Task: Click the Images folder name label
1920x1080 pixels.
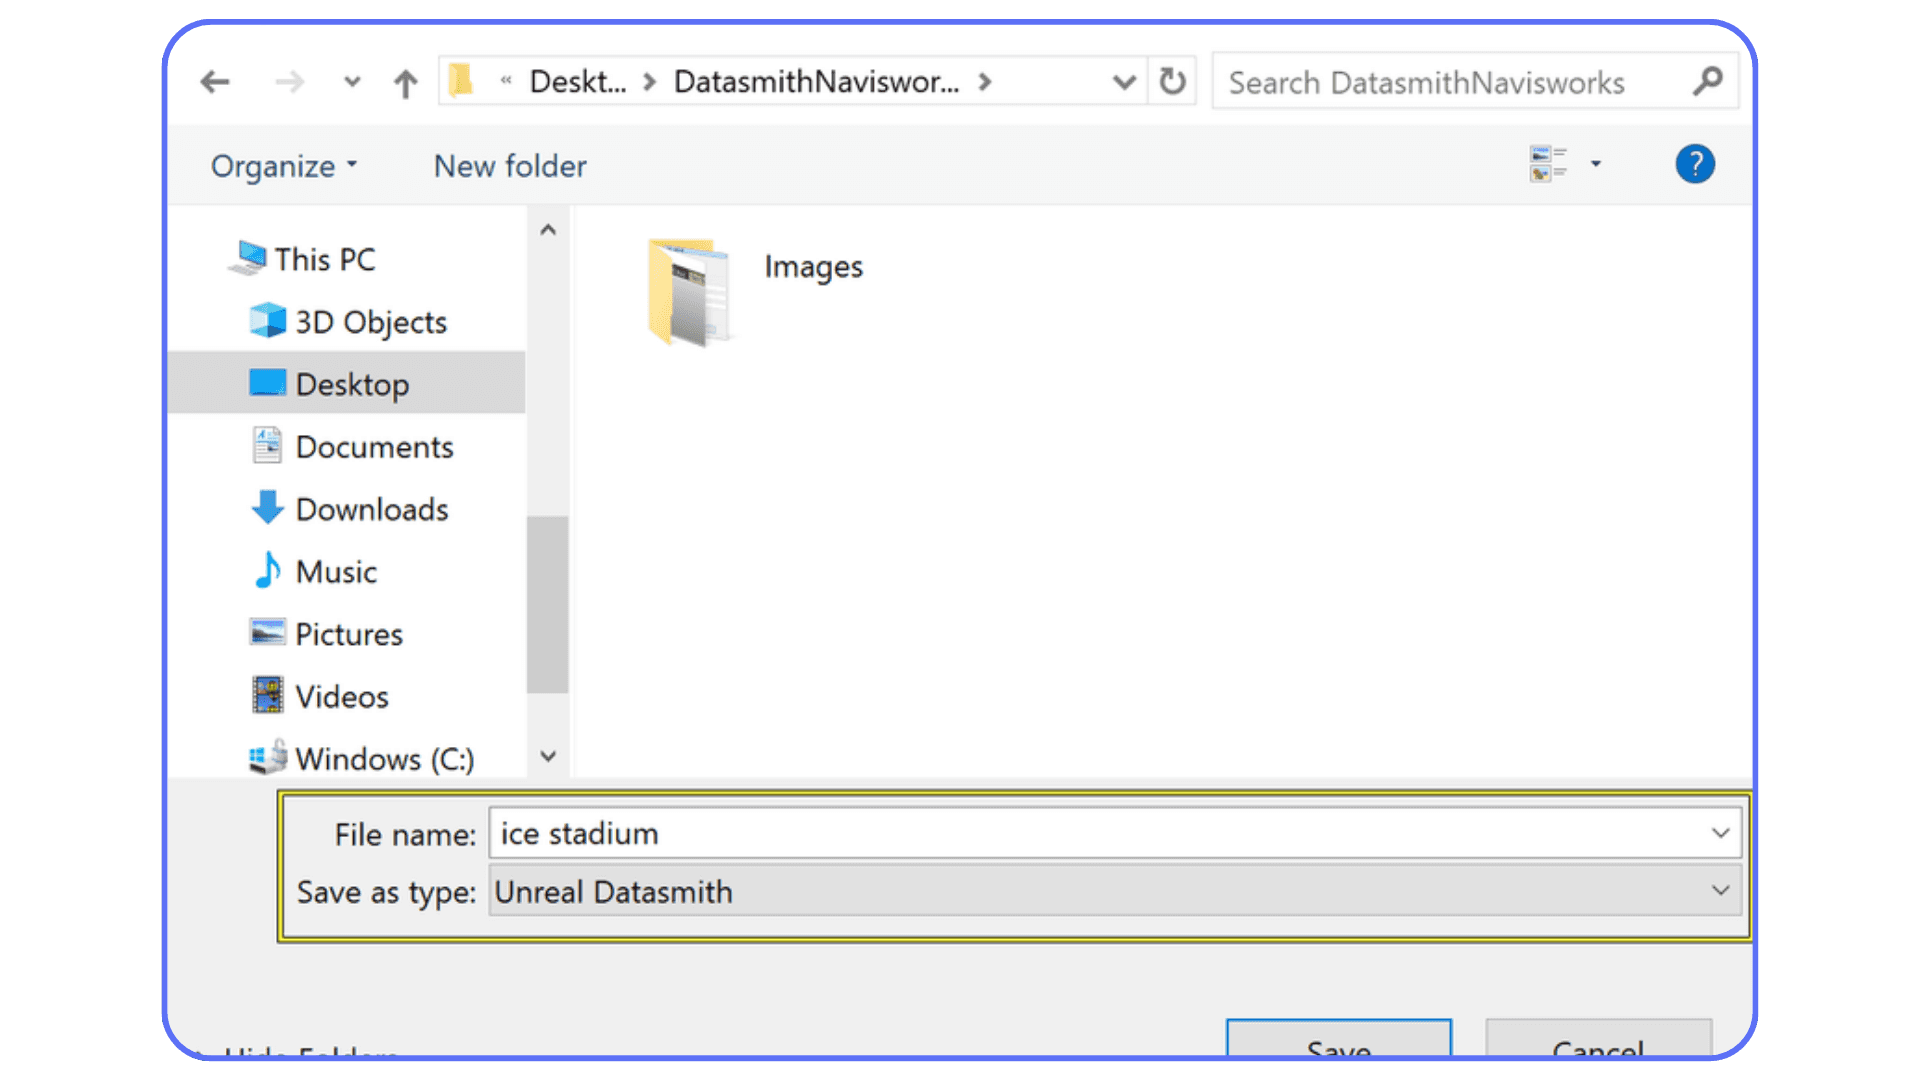Action: coord(813,267)
